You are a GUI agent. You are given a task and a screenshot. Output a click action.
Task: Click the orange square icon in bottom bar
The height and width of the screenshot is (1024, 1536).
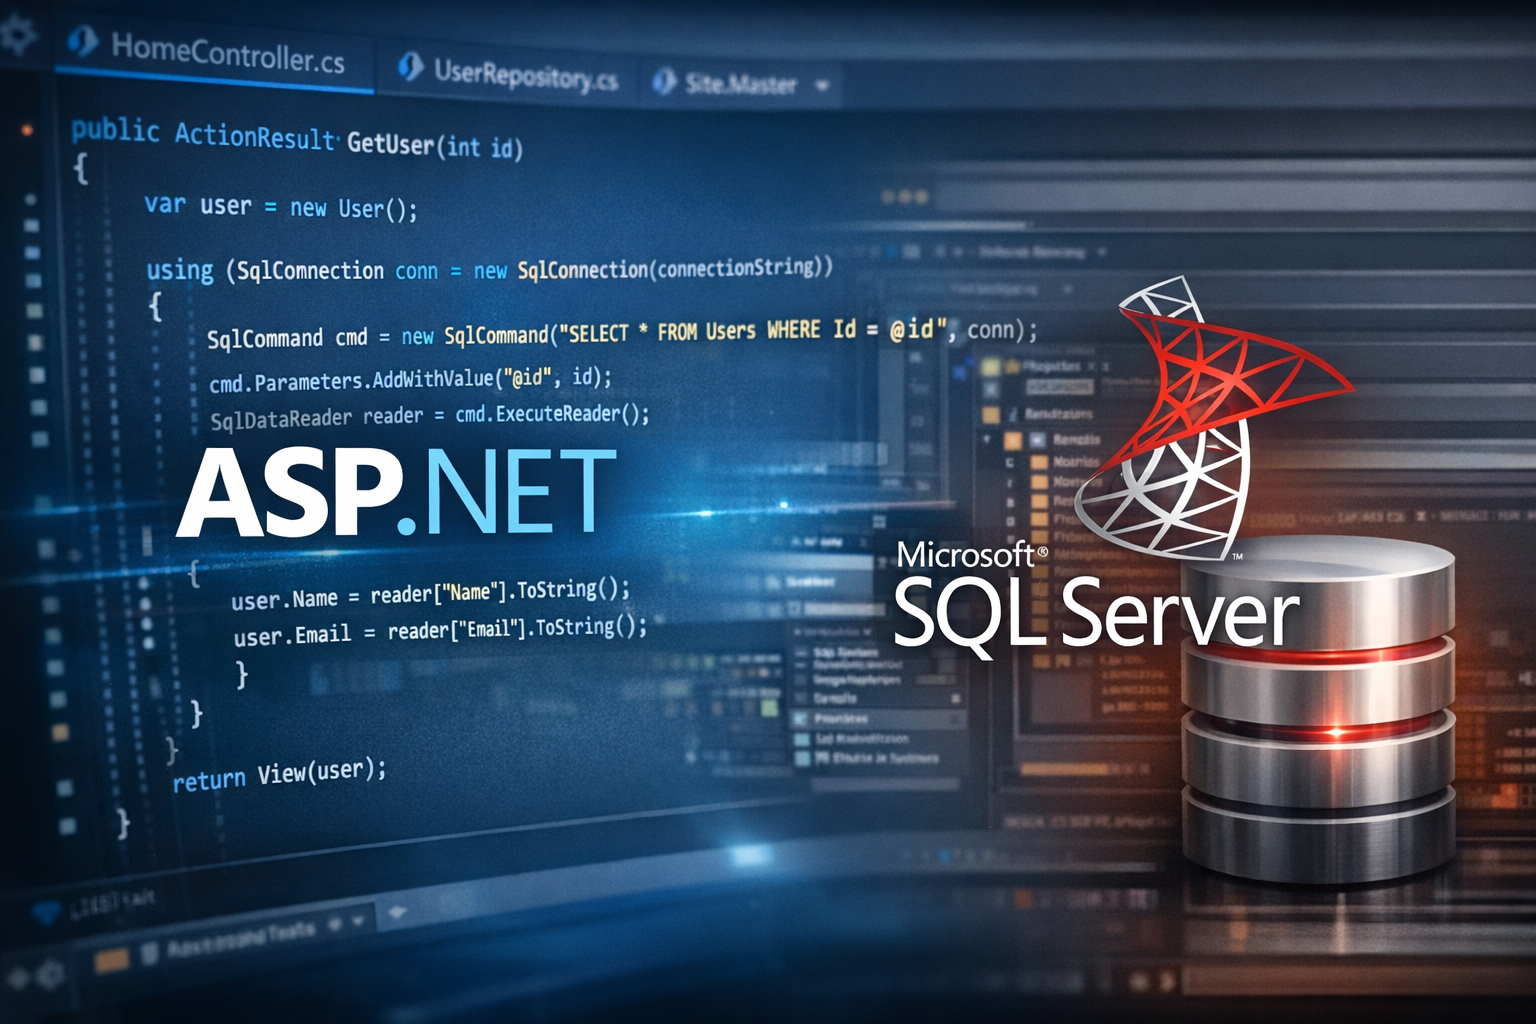(x=111, y=961)
